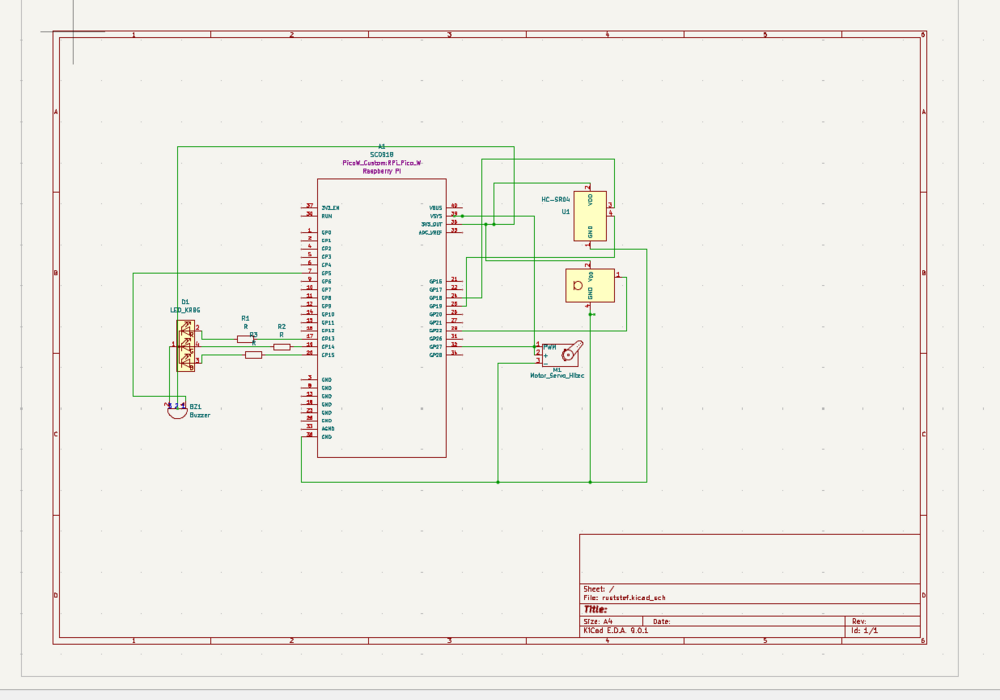This screenshot has height=700, width=1000.
Task: Click the HC-SR04 label
Action: [555, 200]
